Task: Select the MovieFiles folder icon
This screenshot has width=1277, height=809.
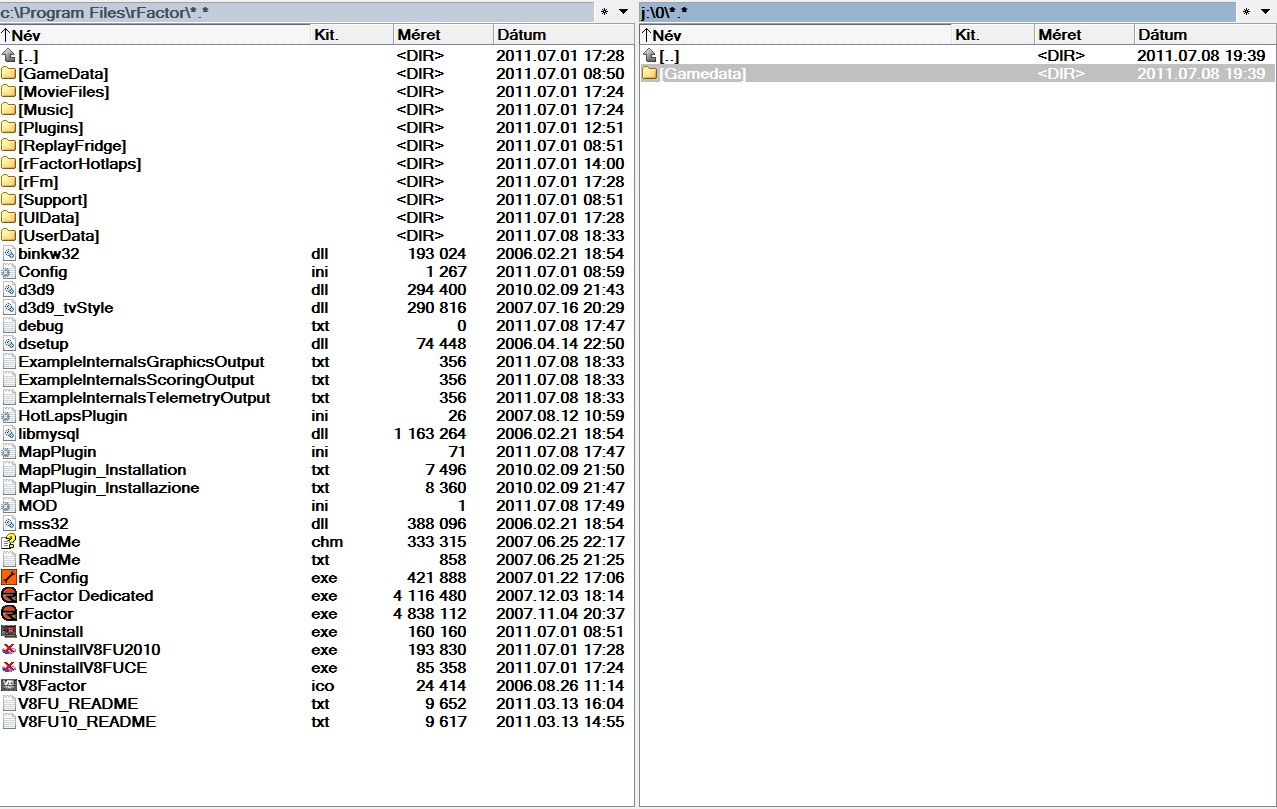Action: point(9,92)
